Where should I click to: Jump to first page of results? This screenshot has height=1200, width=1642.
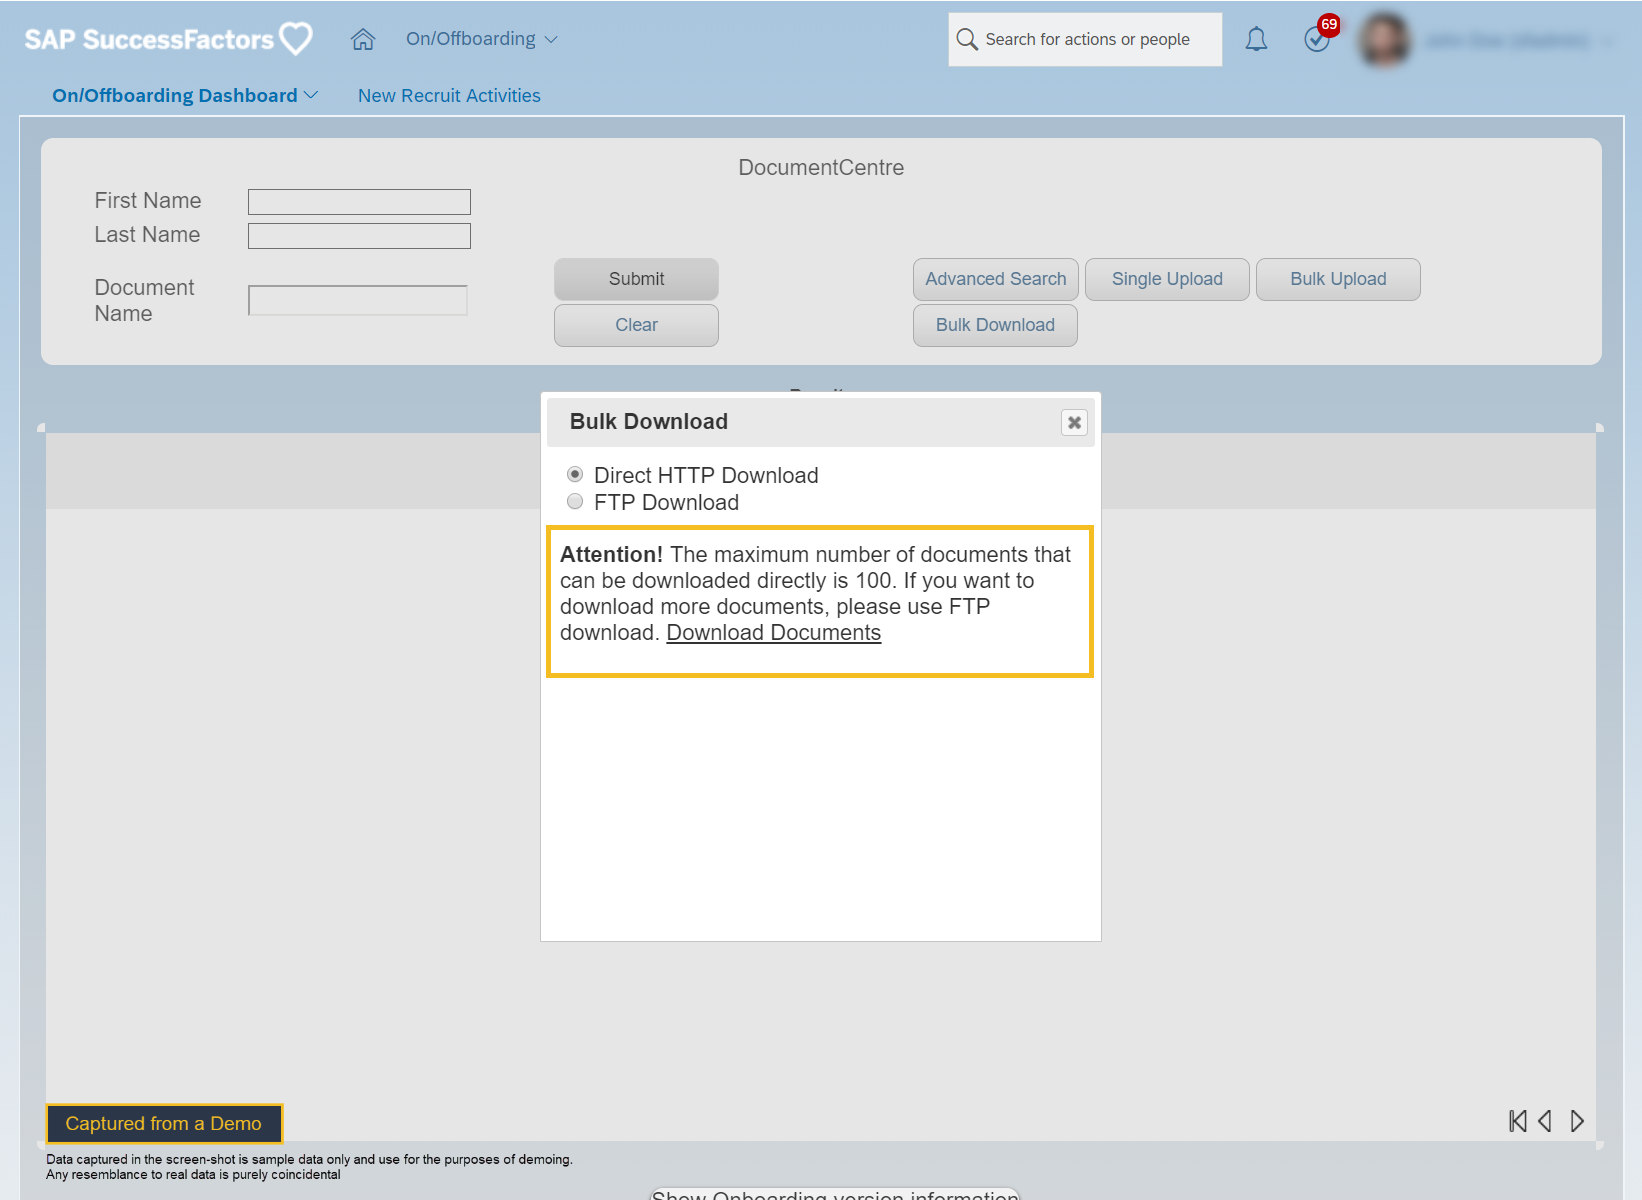[1518, 1121]
